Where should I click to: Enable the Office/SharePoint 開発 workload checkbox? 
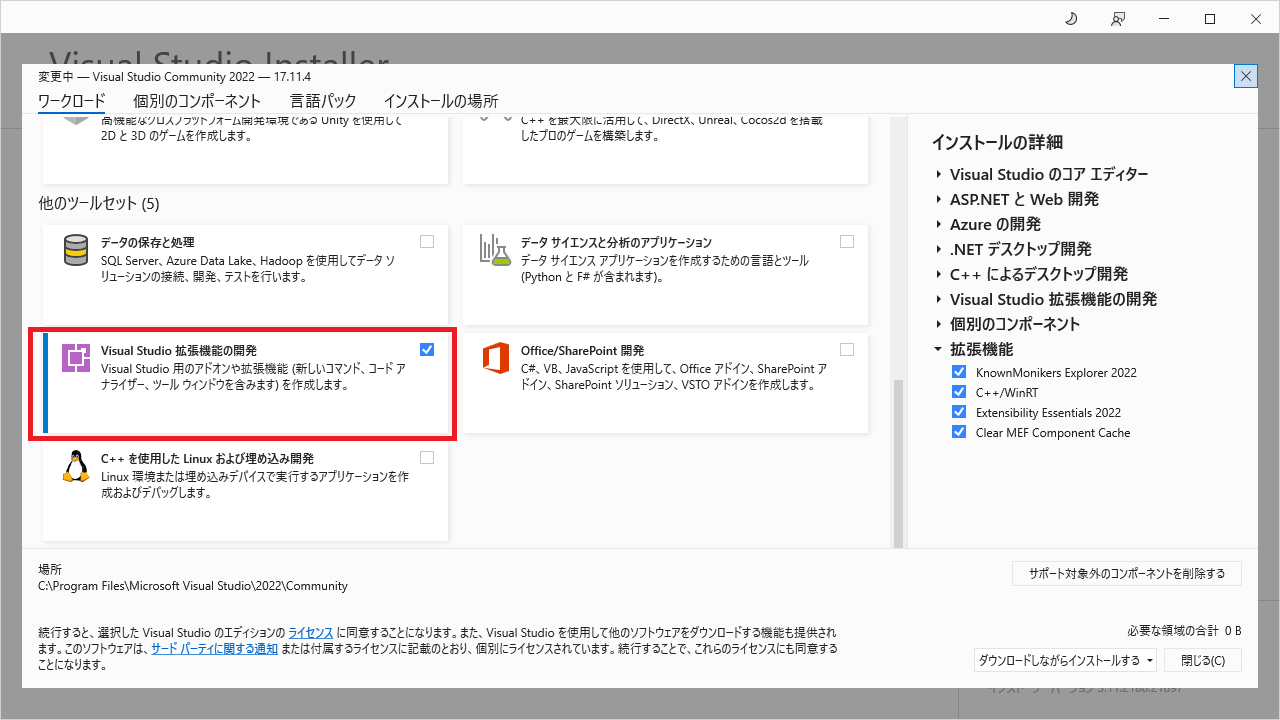[847, 349]
